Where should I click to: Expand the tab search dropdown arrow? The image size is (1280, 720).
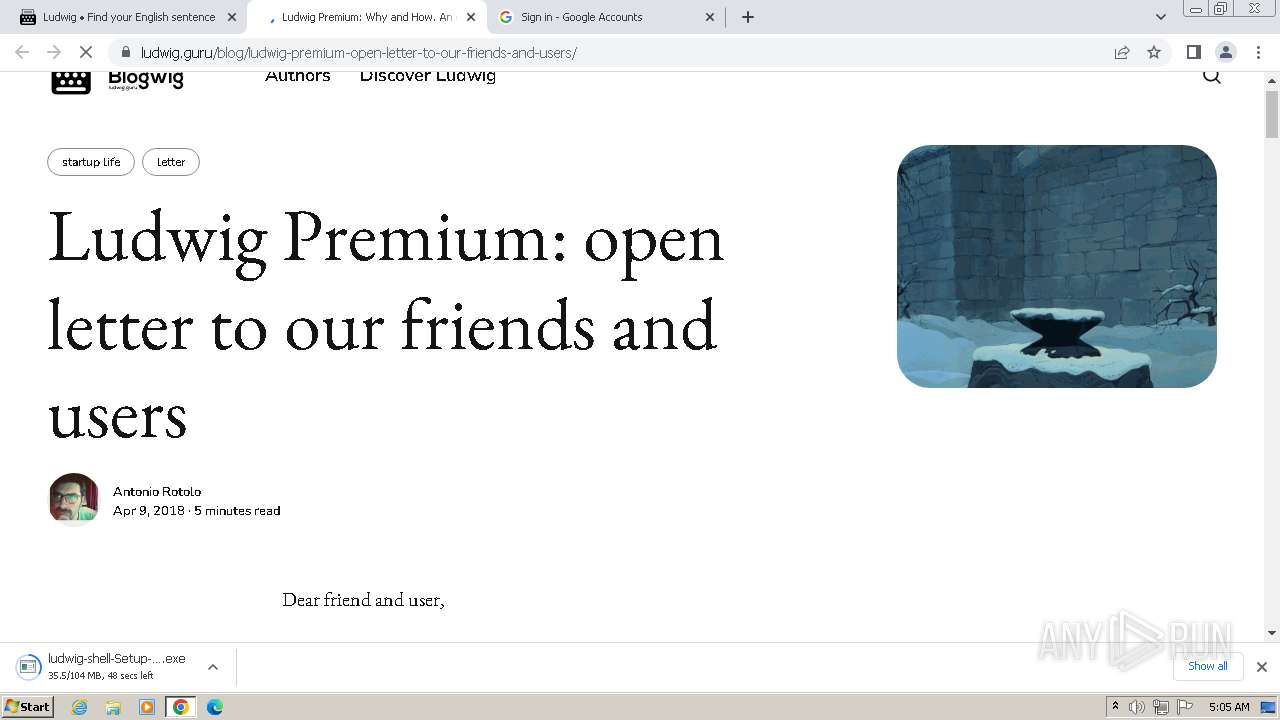[x=1160, y=17]
